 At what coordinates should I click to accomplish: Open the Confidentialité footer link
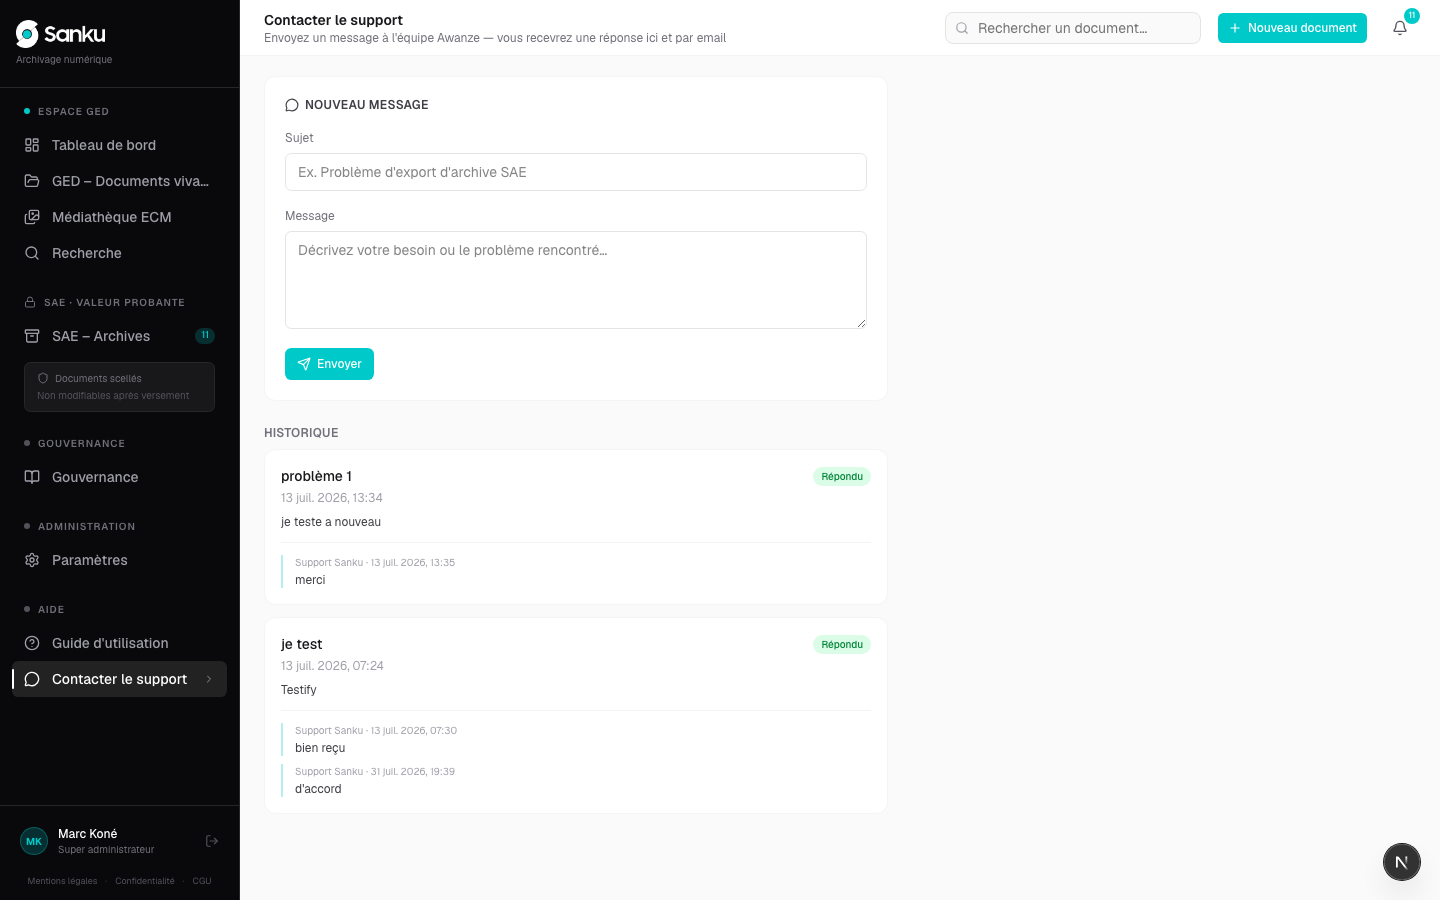pos(145,881)
